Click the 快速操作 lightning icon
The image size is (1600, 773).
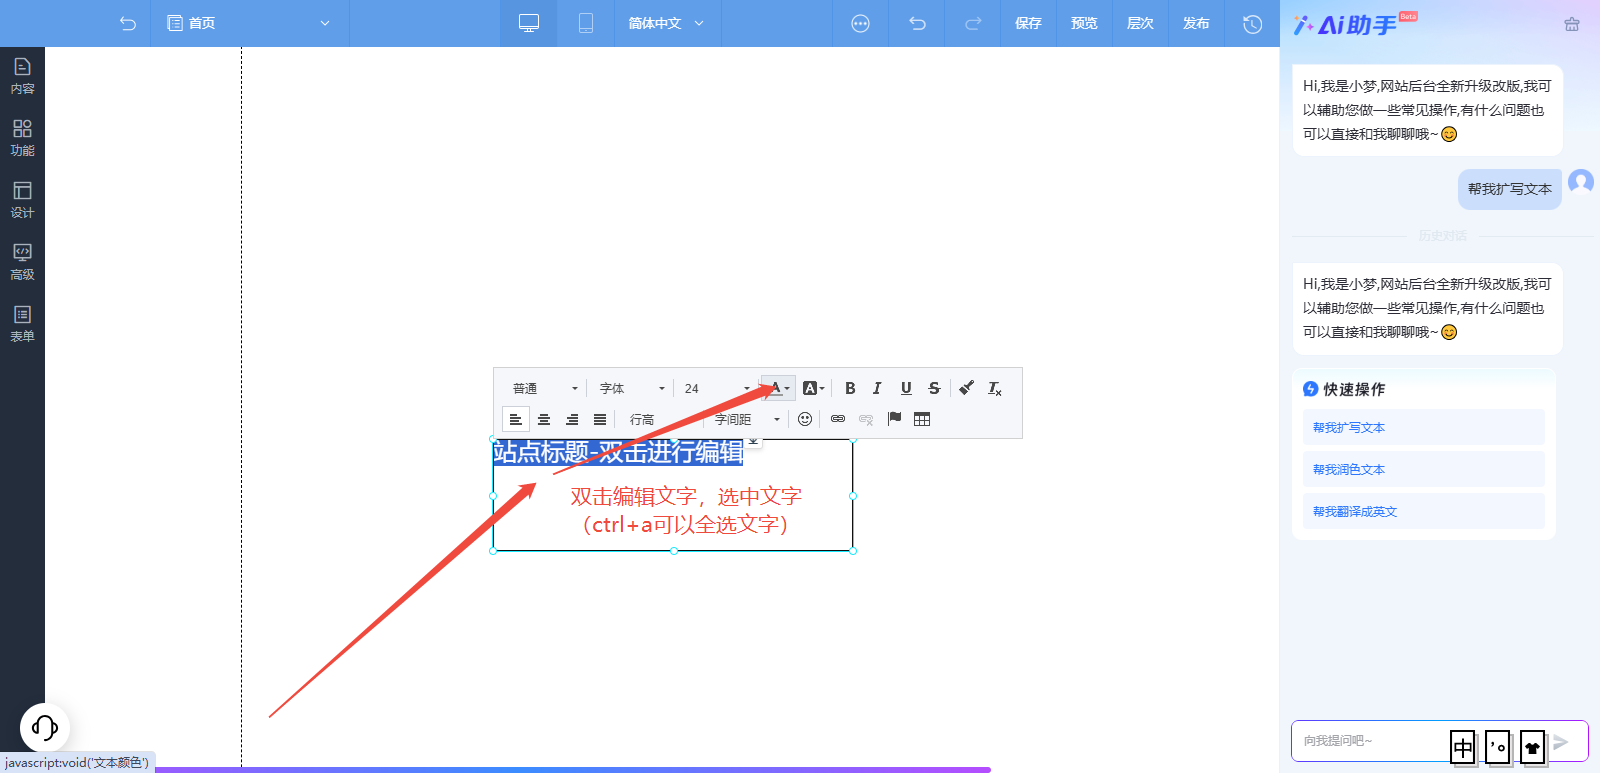[x=1310, y=389]
